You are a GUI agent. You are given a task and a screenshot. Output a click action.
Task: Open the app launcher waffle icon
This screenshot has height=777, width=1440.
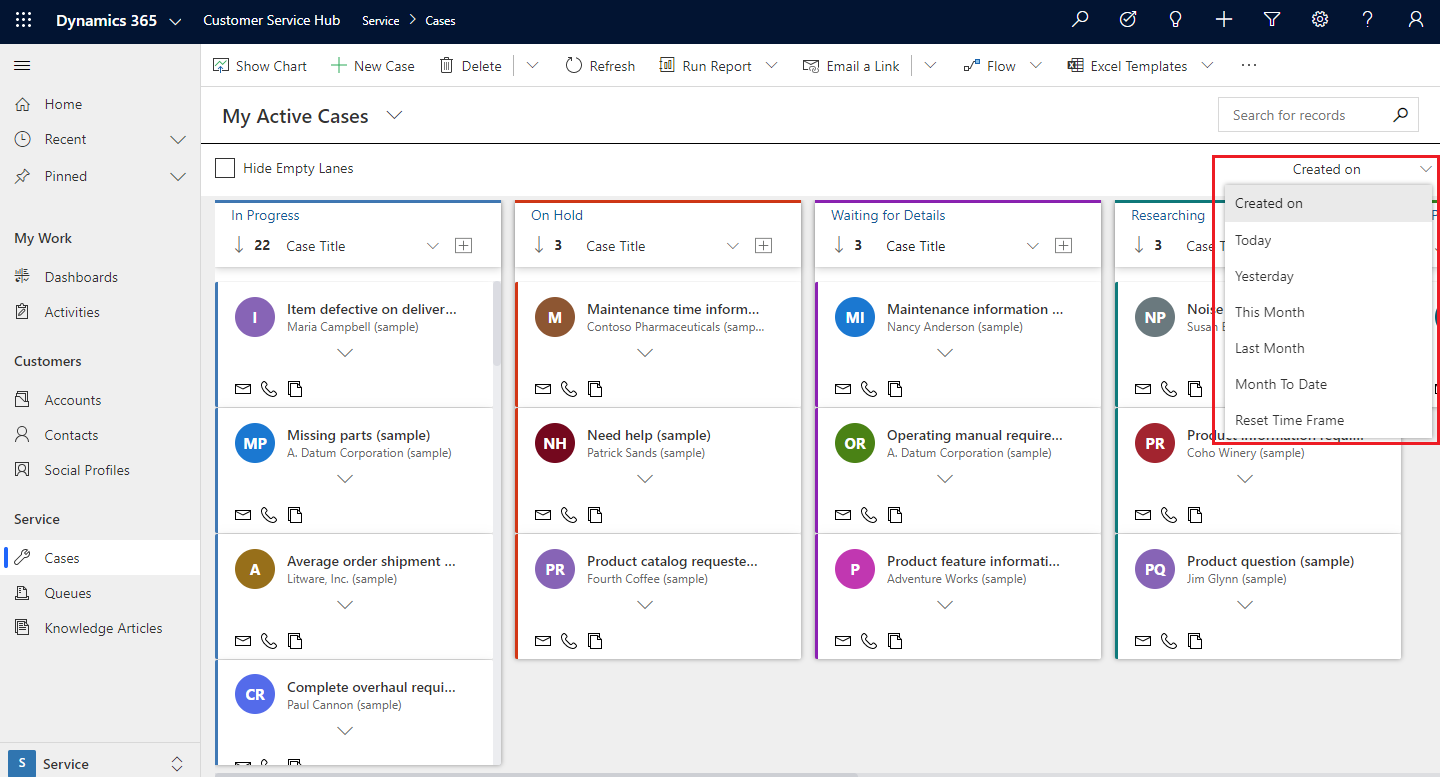click(x=23, y=20)
